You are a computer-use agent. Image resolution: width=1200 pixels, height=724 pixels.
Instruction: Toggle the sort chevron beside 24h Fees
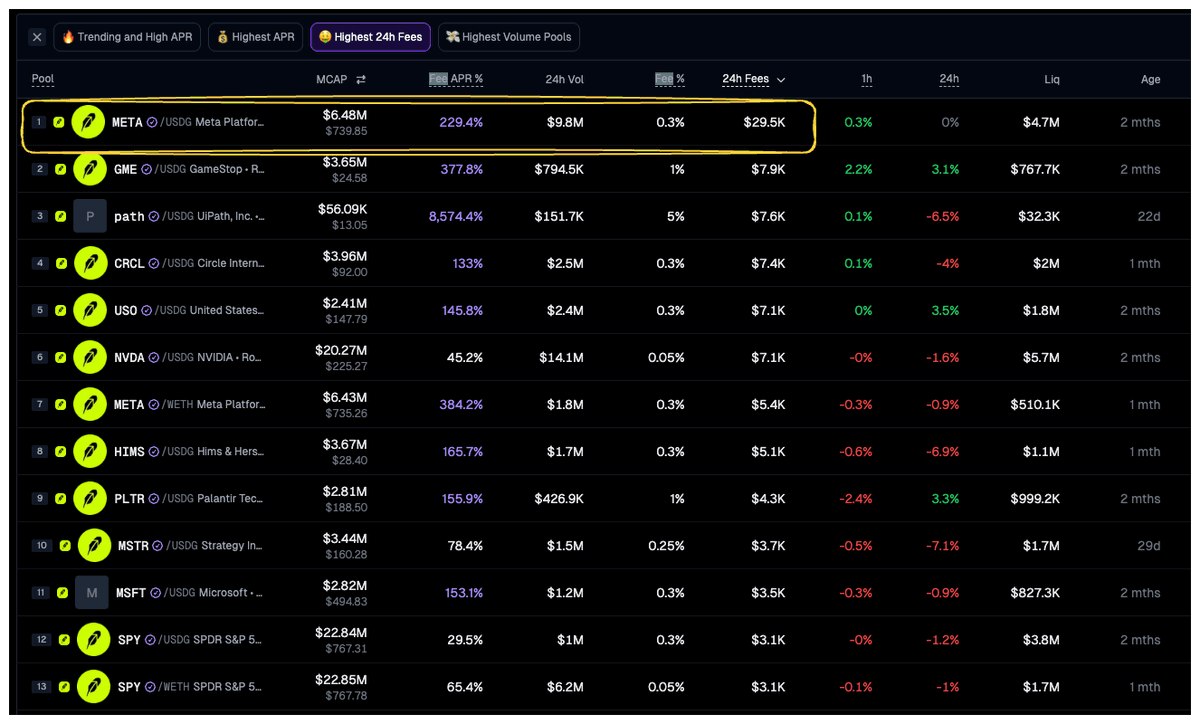coord(781,80)
